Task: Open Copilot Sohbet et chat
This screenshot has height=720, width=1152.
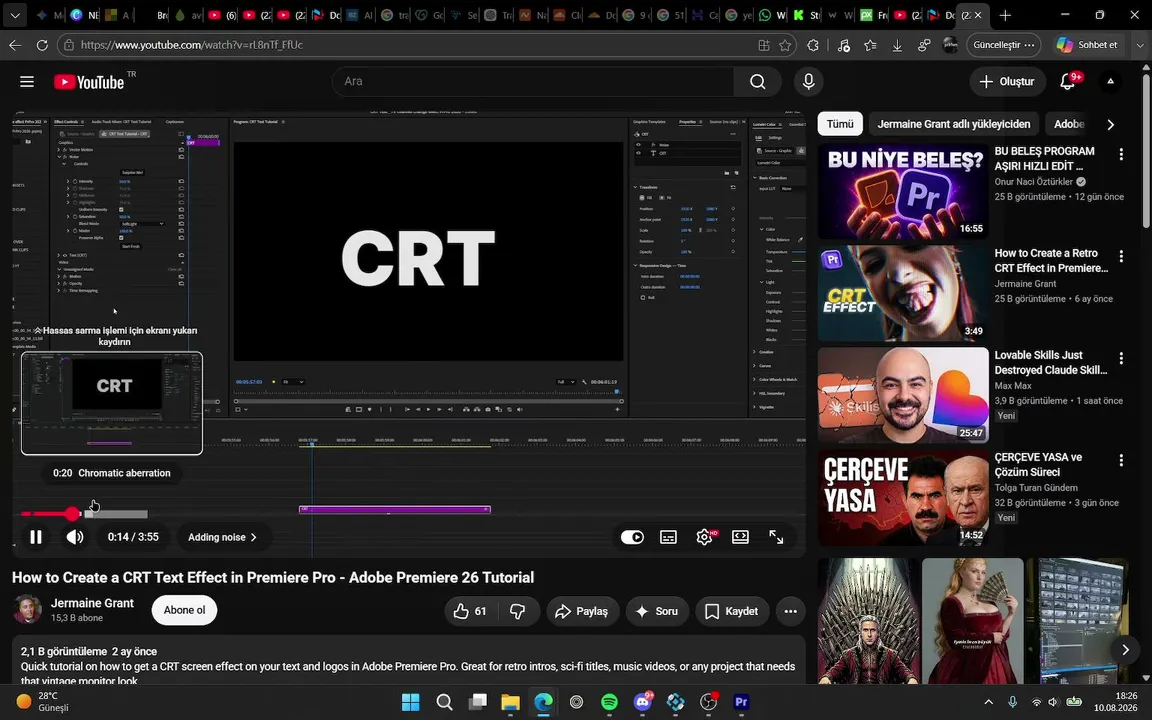Action: tap(1087, 45)
